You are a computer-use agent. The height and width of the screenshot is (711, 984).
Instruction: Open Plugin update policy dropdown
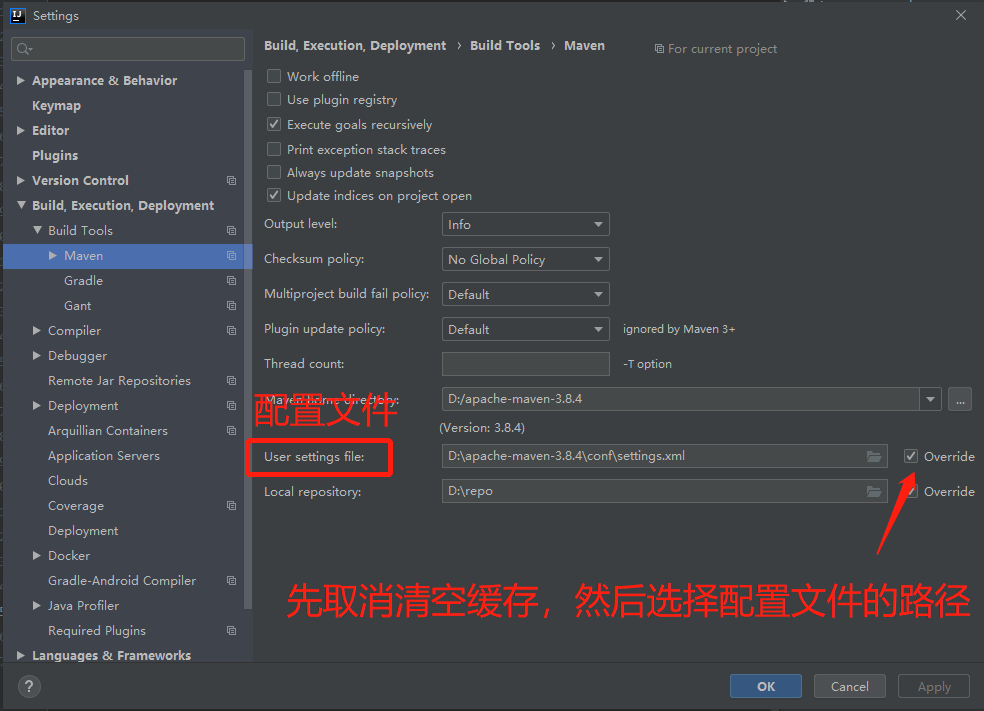(x=526, y=329)
